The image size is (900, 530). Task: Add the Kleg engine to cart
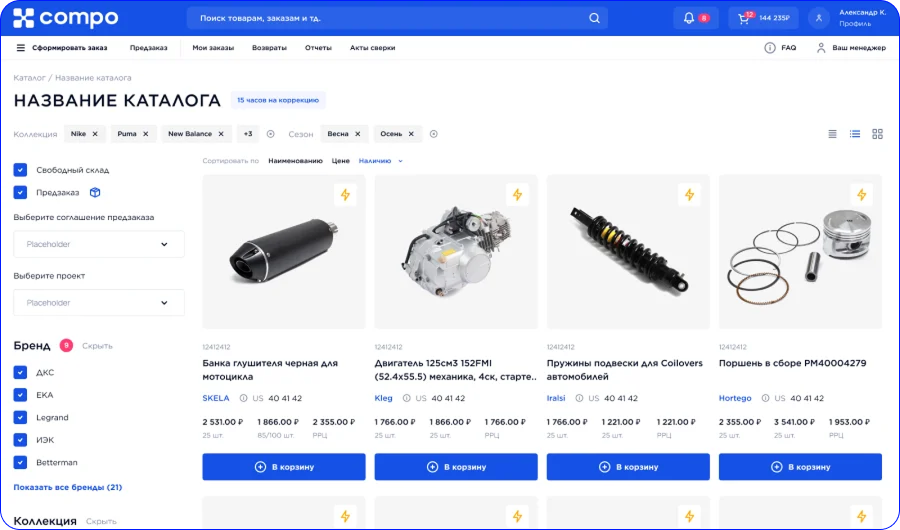point(456,467)
